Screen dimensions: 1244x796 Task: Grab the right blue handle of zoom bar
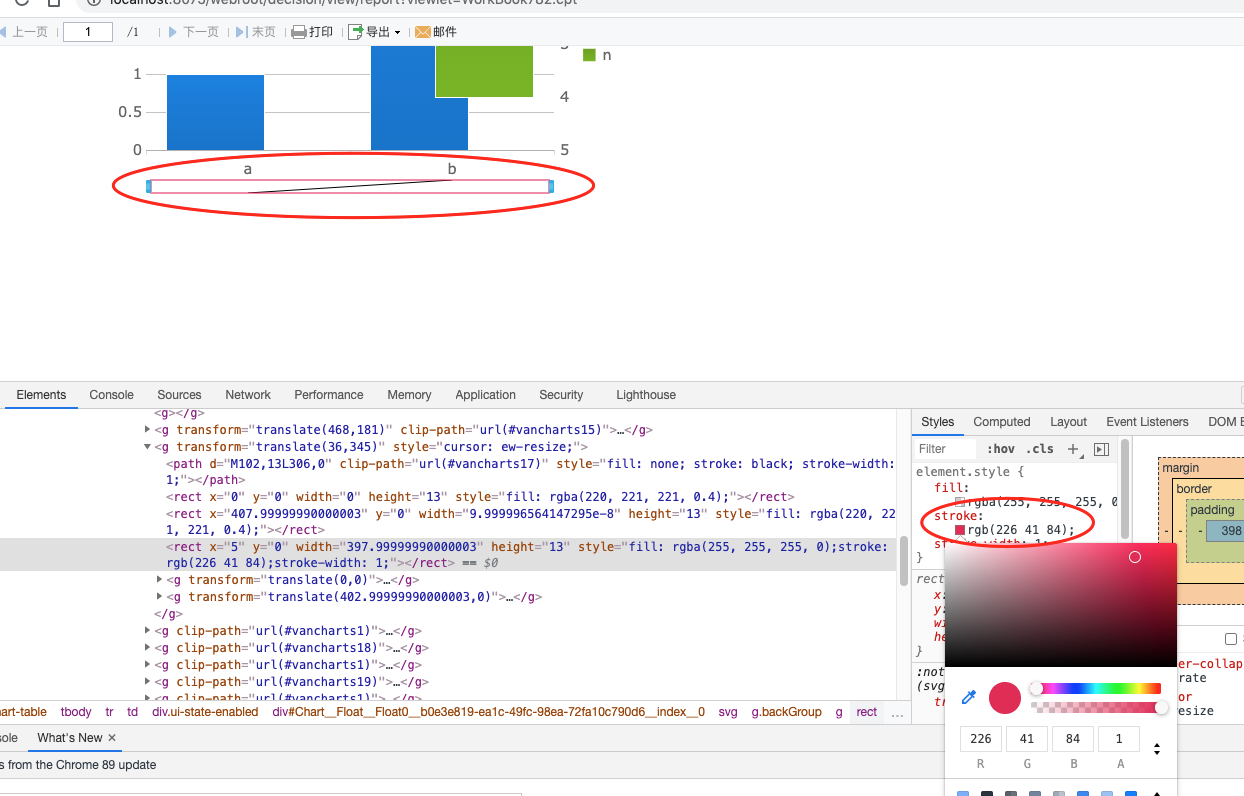click(550, 186)
